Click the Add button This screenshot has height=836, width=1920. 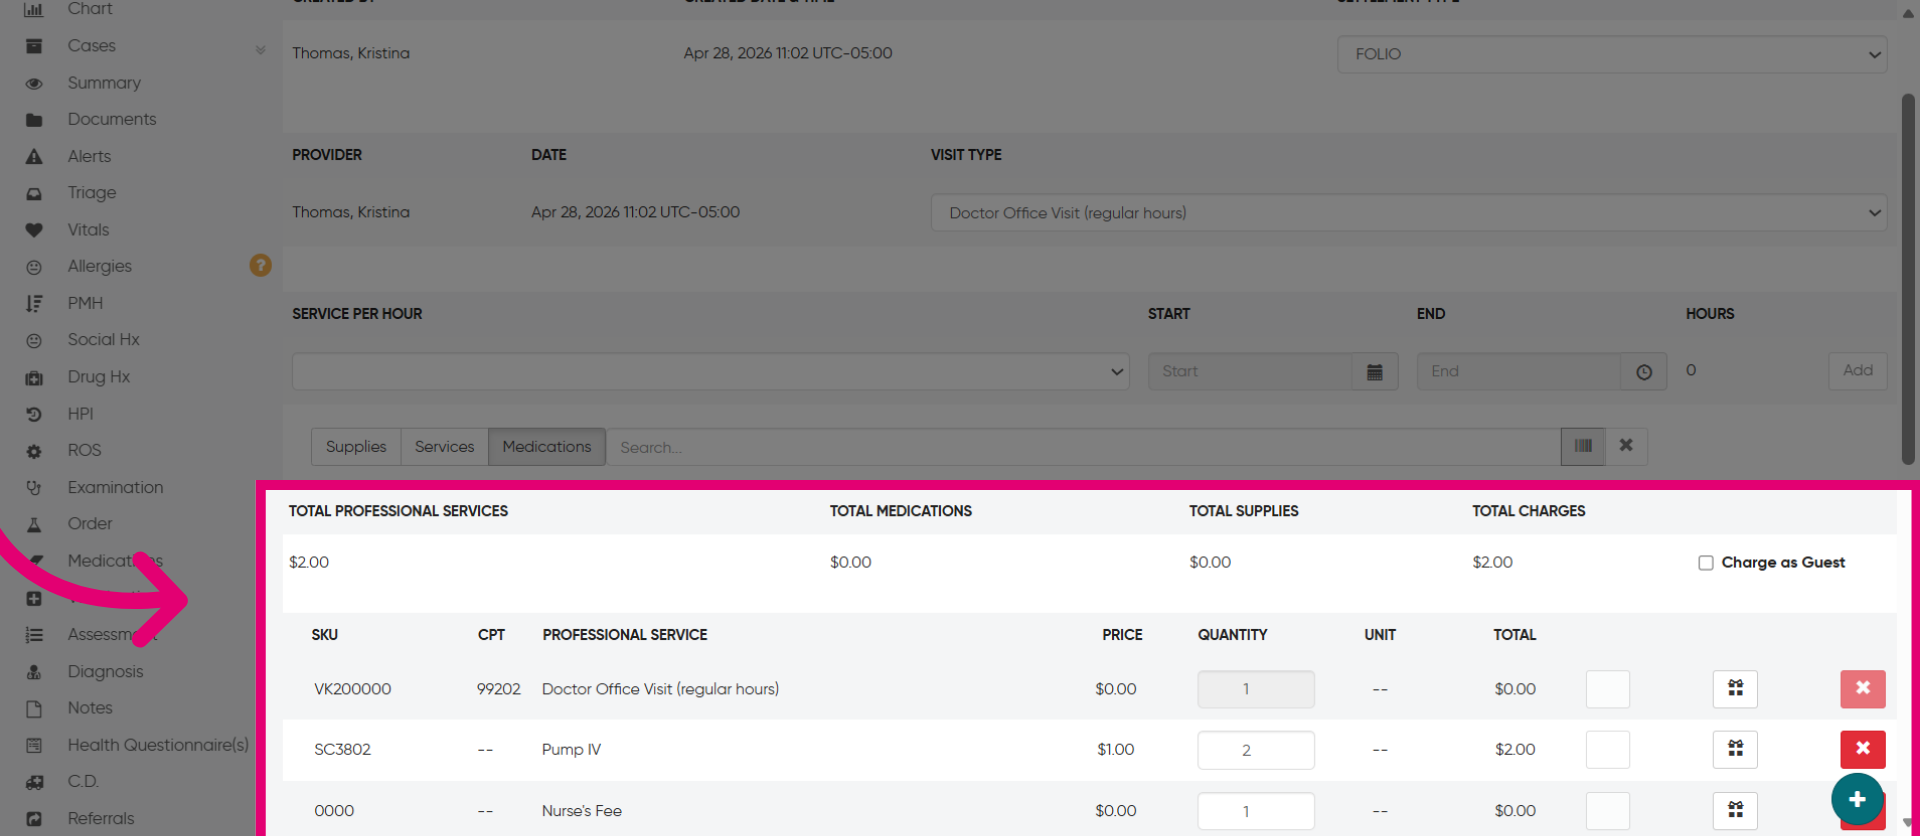pyautogui.click(x=1858, y=371)
